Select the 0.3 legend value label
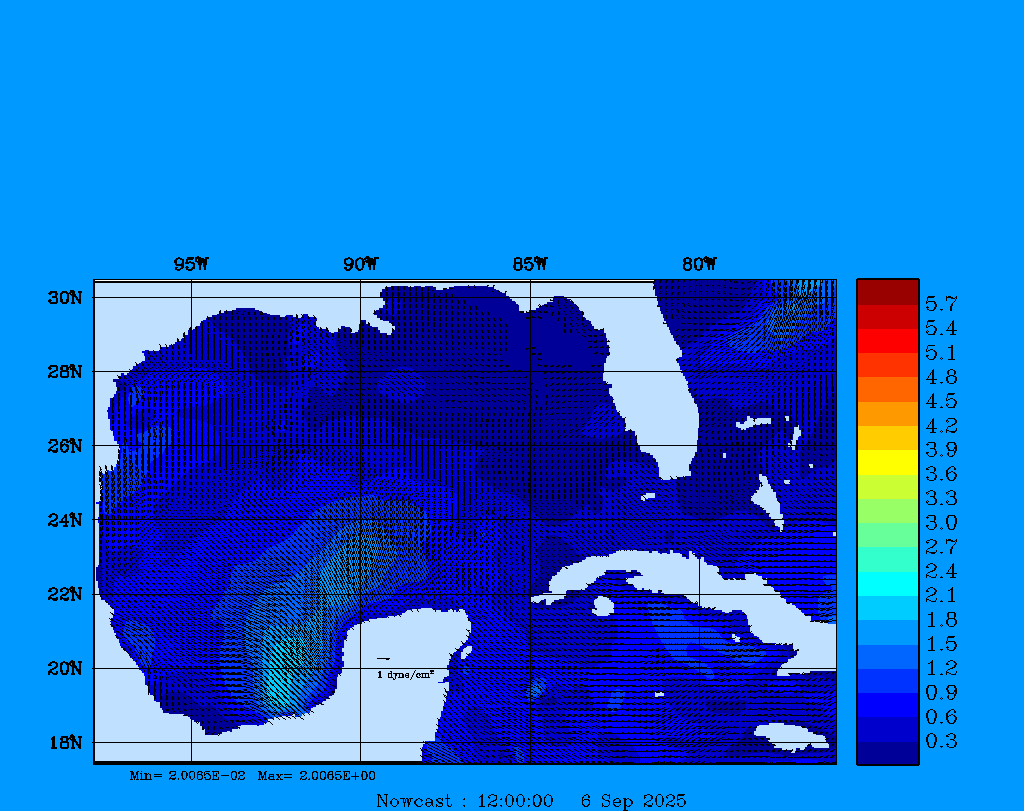 941,741
